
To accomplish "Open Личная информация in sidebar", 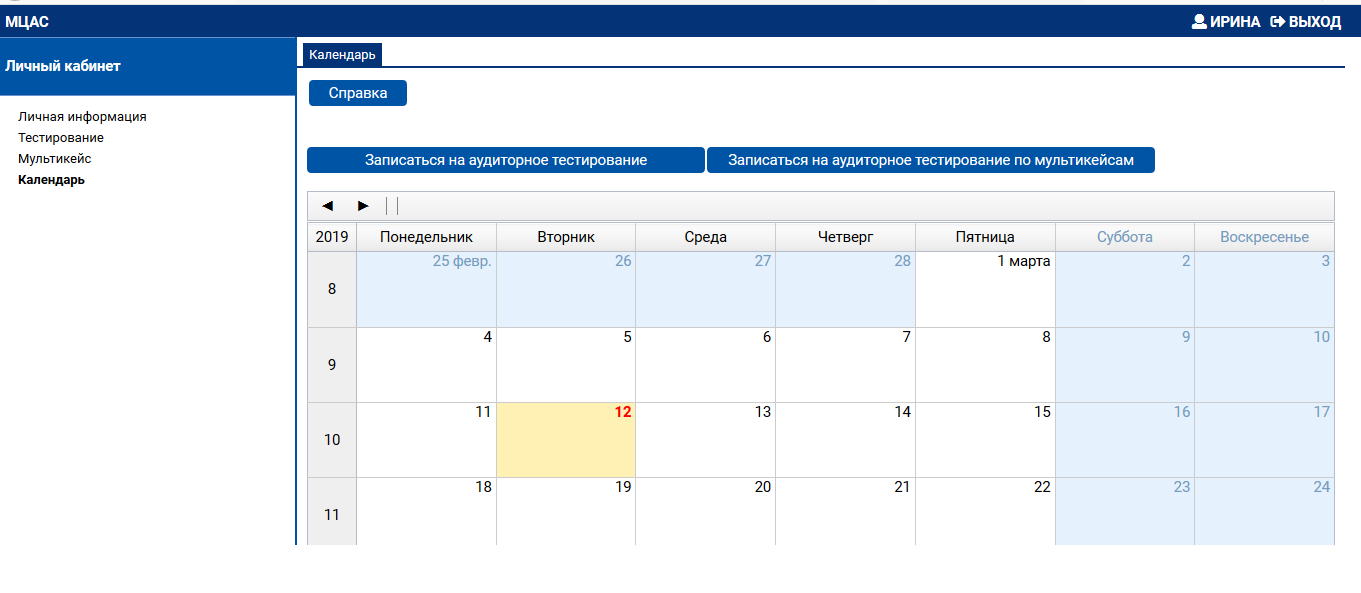I will [x=82, y=117].
